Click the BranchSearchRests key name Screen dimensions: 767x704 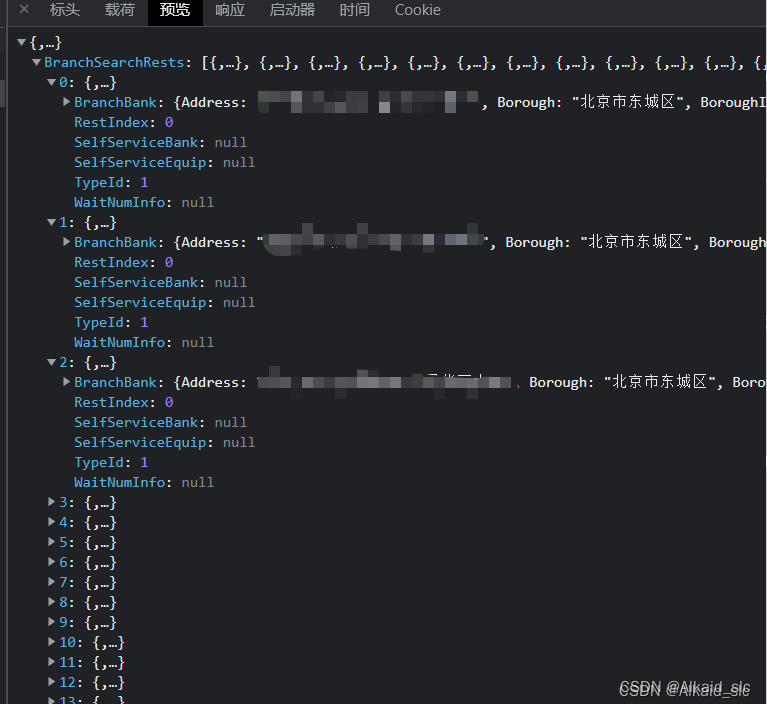114,62
